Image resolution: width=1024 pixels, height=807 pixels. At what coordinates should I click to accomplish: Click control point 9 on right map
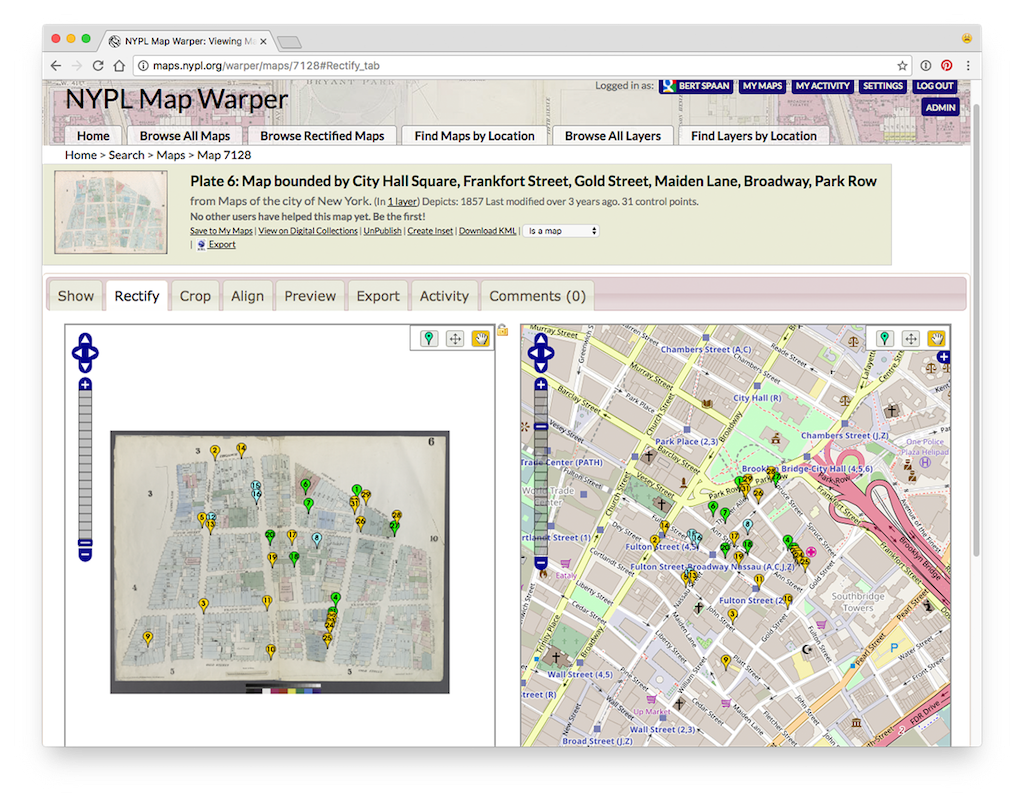click(726, 663)
